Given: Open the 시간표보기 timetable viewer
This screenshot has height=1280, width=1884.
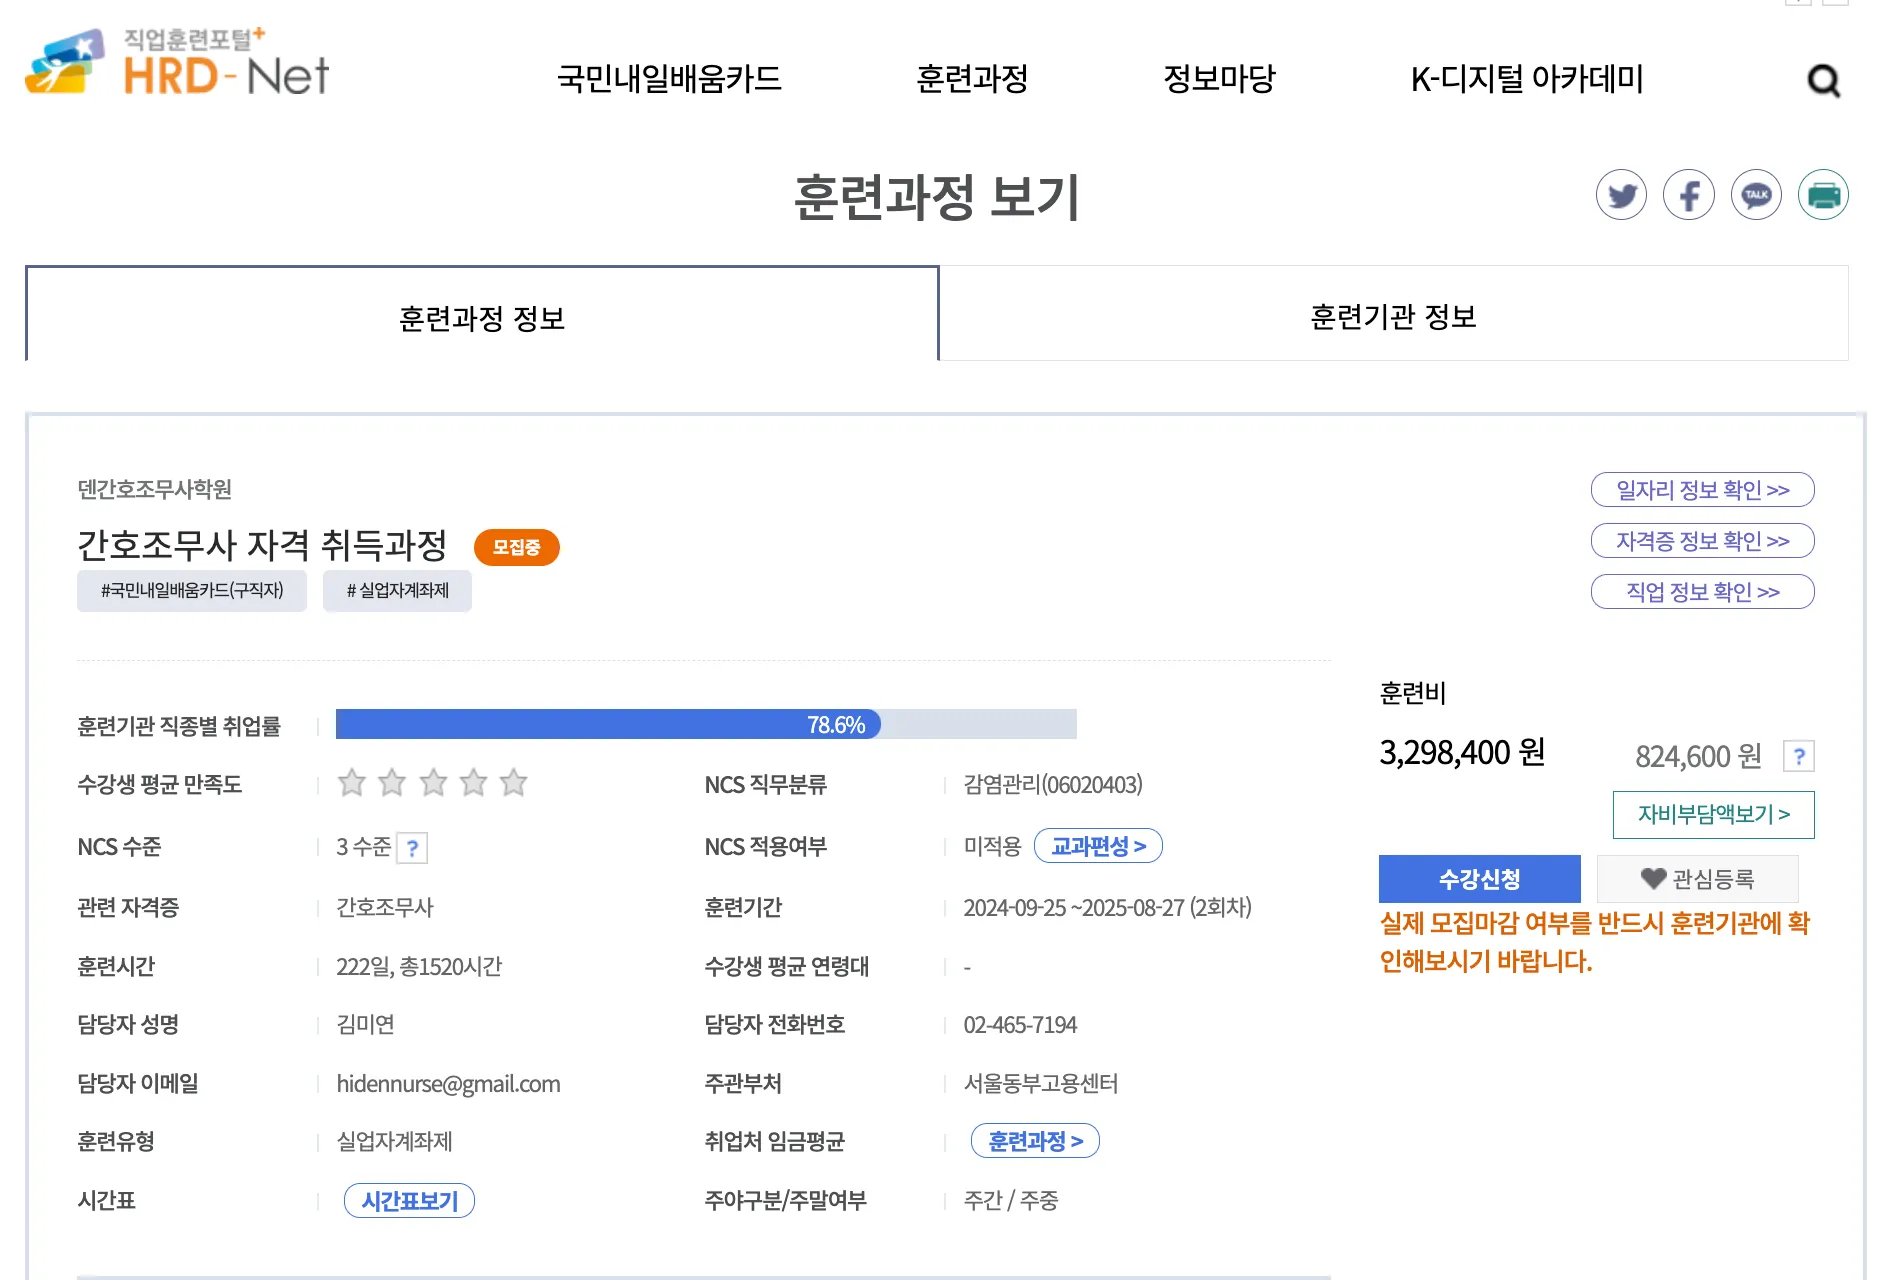Looking at the screenshot, I should [x=409, y=1200].
